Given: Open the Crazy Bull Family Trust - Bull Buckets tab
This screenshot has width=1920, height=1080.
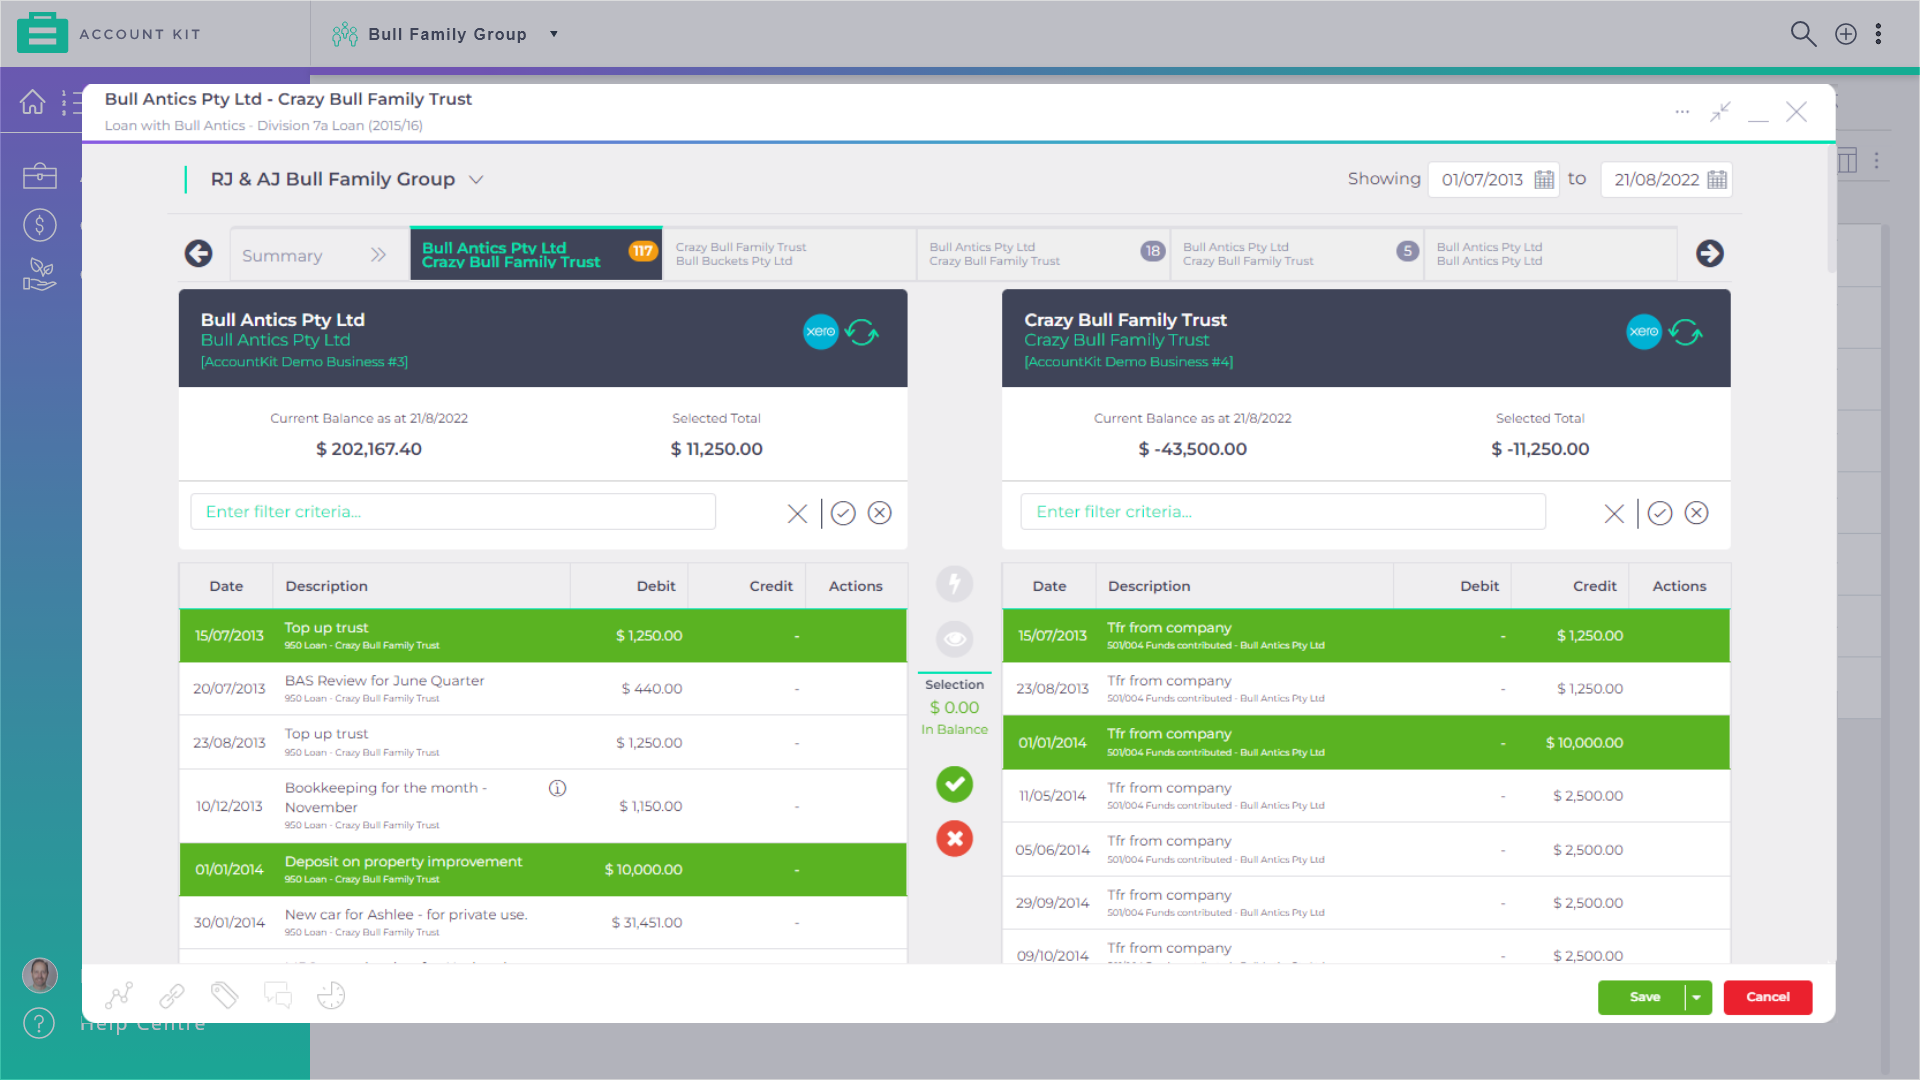Looking at the screenshot, I should (789, 254).
